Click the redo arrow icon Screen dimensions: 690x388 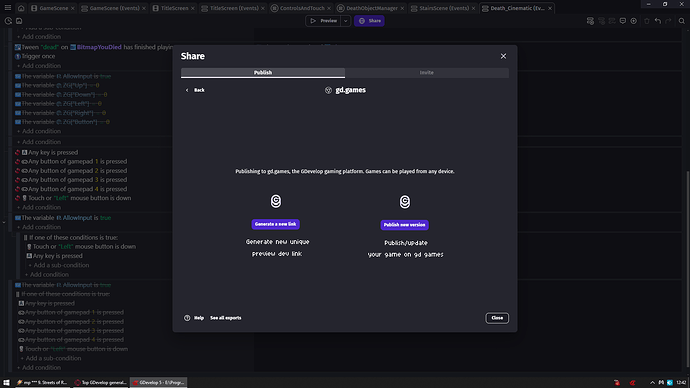click(668, 21)
